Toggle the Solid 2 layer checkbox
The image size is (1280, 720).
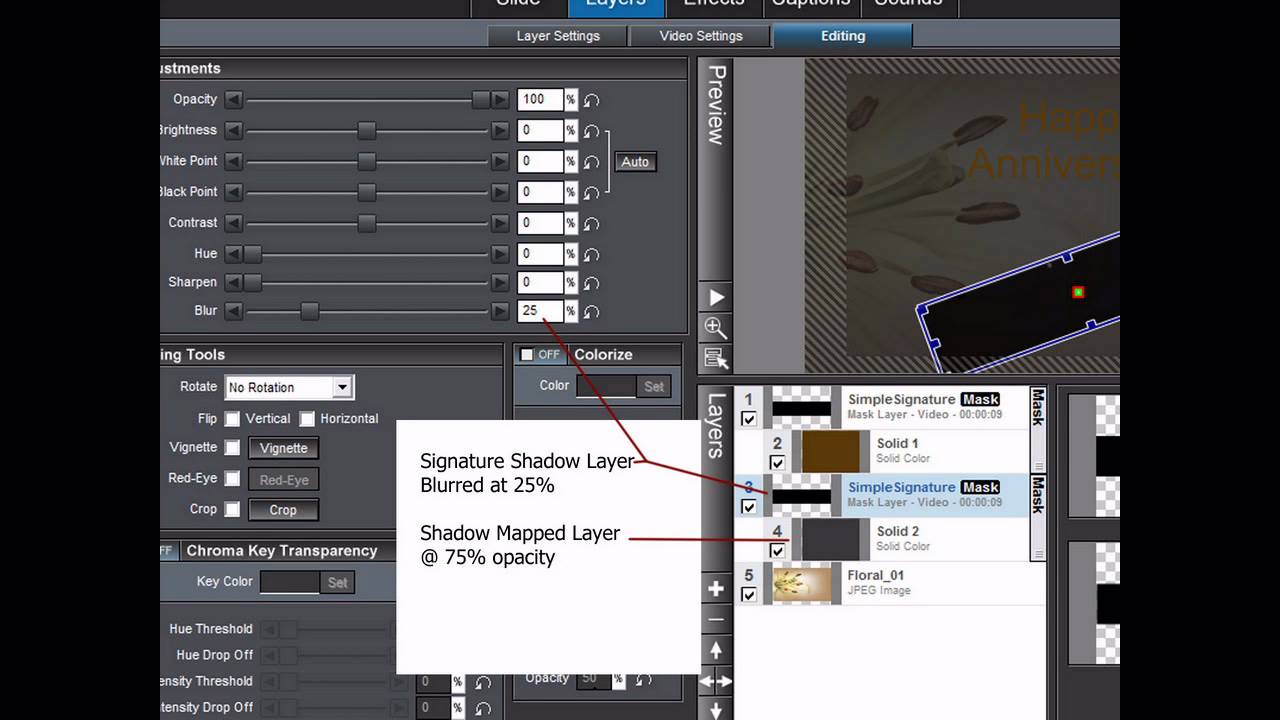point(777,551)
